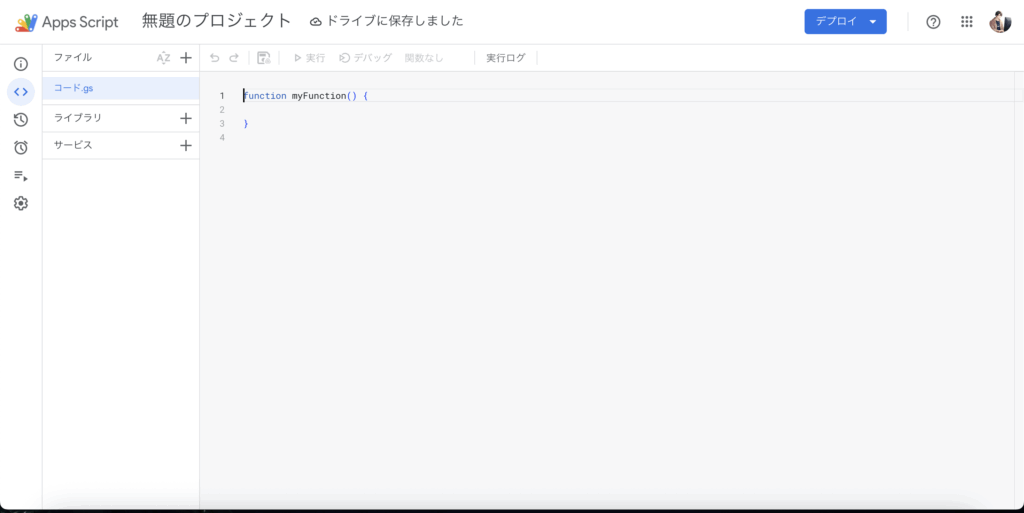Open Executions list icon in sidebar
Image resolution: width=1024 pixels, height=513 pixels.
coord(21,176)
